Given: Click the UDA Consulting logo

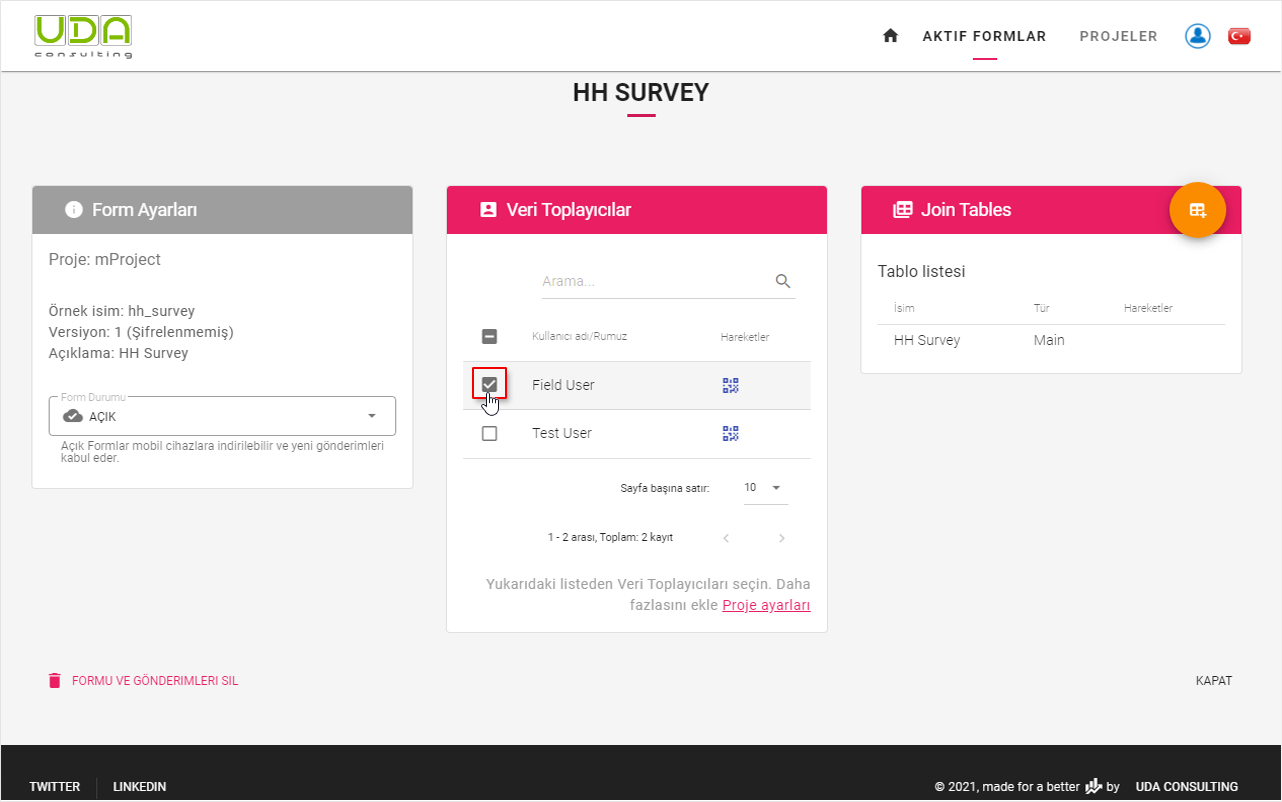Looking at the screenshot, I should coord(83,36).
